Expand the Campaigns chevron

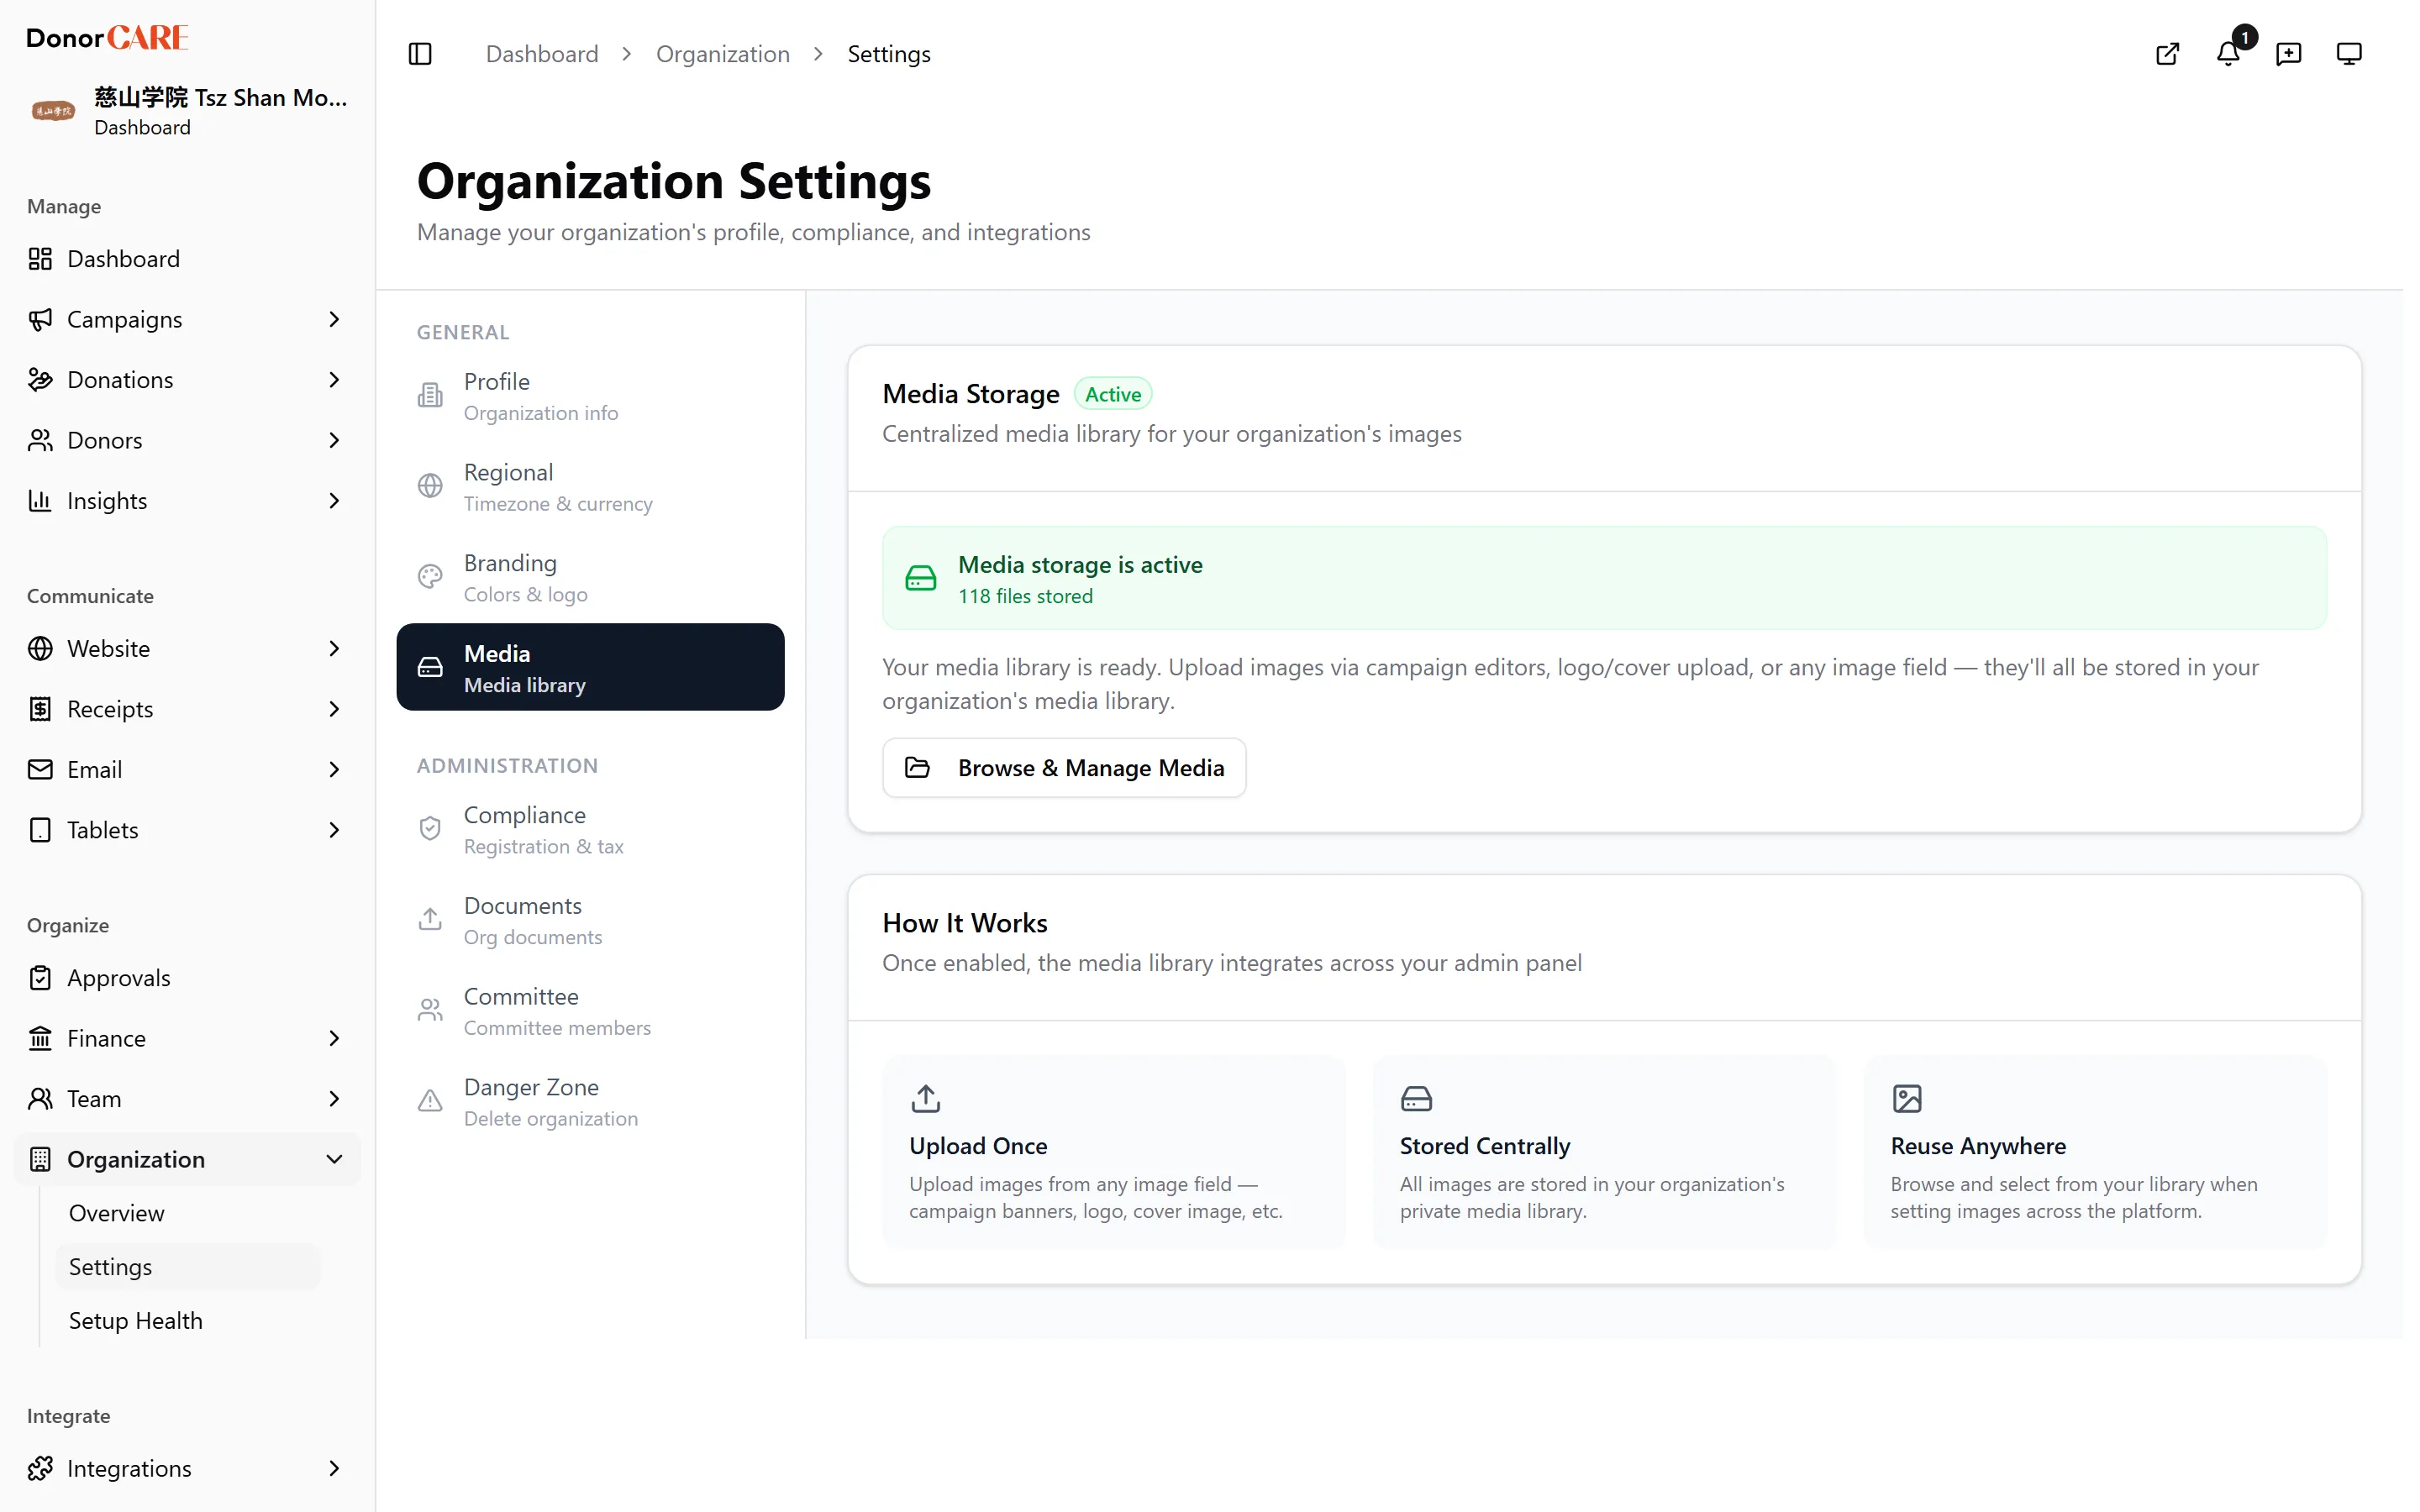pyautogui.click(x=334, y=319)
